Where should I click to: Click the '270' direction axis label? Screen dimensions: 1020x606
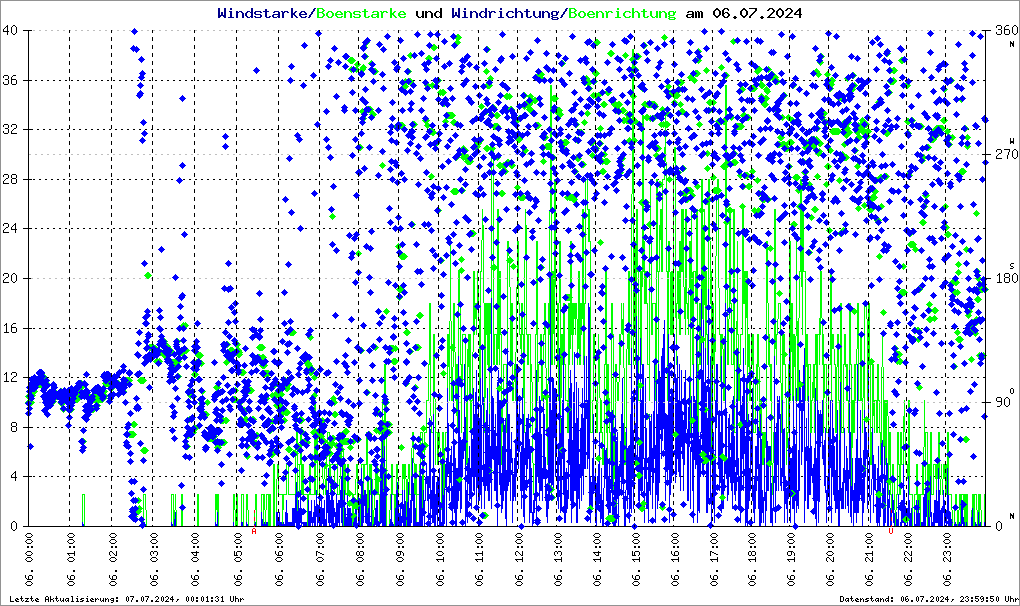coord(1007,154)
